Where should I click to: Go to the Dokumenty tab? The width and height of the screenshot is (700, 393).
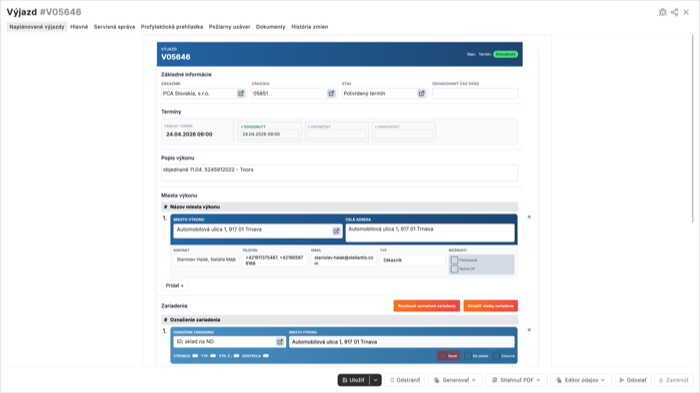click(x=271, y=27)
